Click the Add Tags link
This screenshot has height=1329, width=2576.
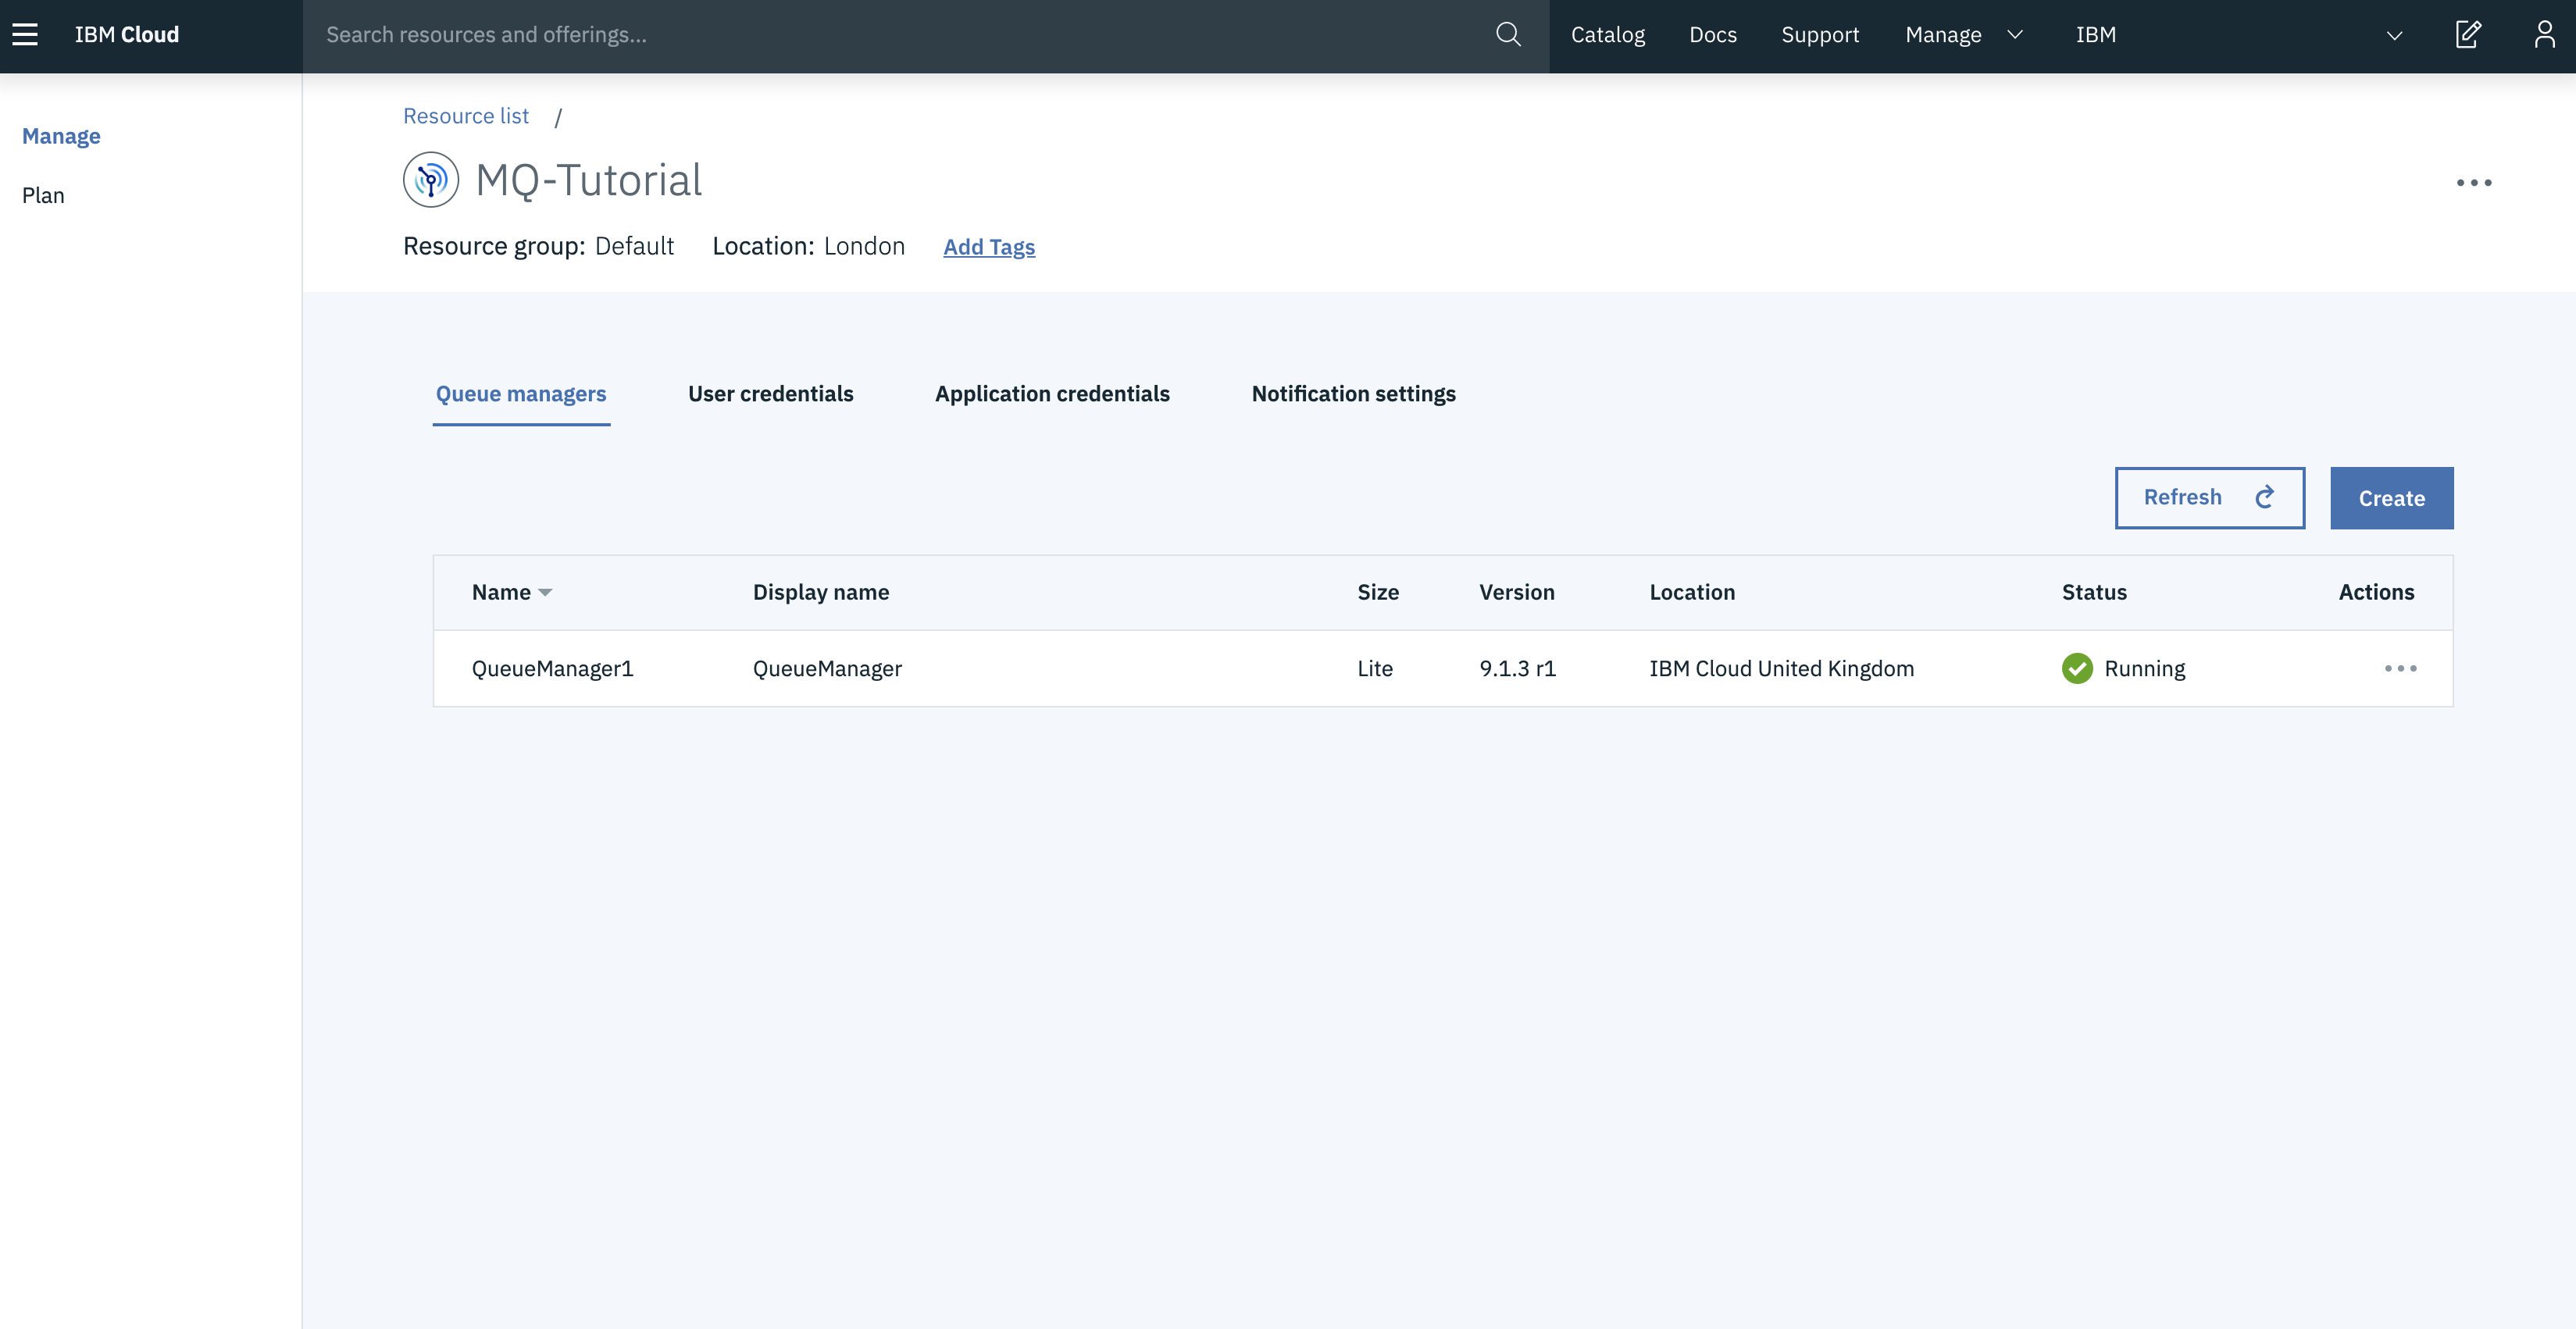[x=989, y=247]
